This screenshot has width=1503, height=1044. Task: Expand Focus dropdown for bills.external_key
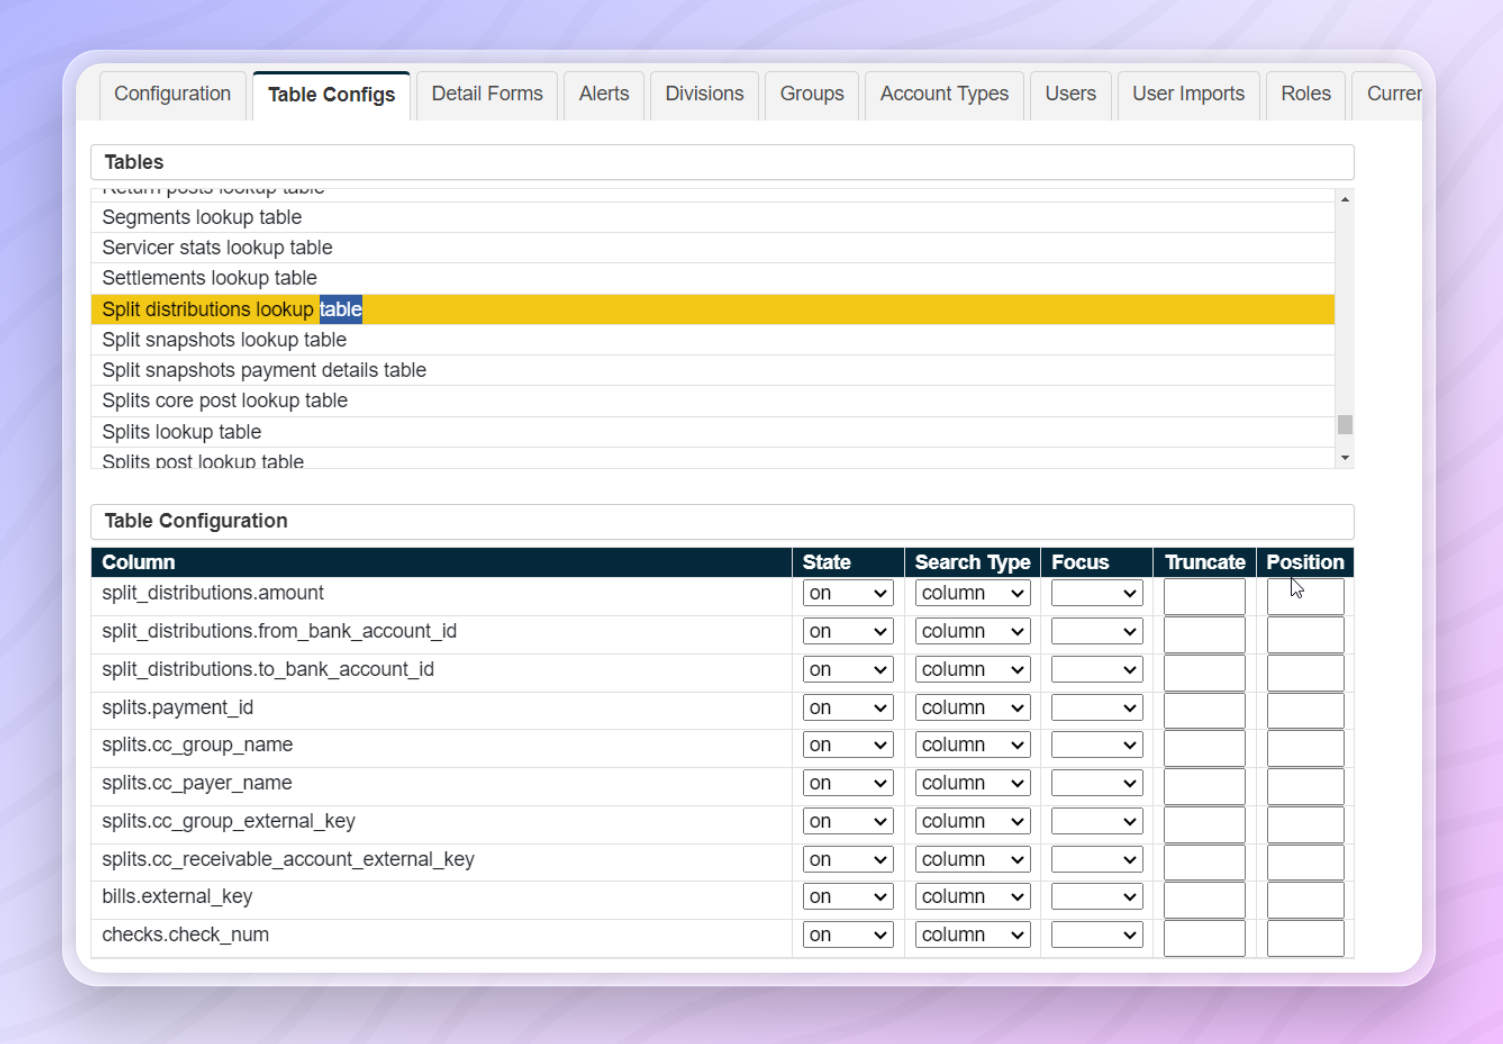[1096, 897]
